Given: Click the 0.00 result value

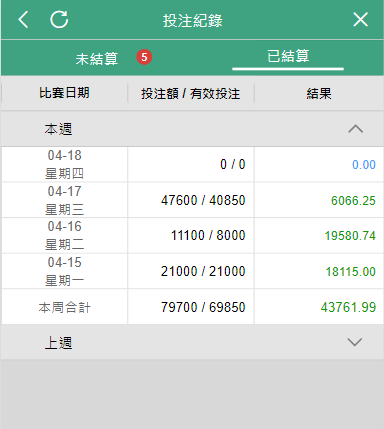Looking at the screenshot, I should point(364,165).
